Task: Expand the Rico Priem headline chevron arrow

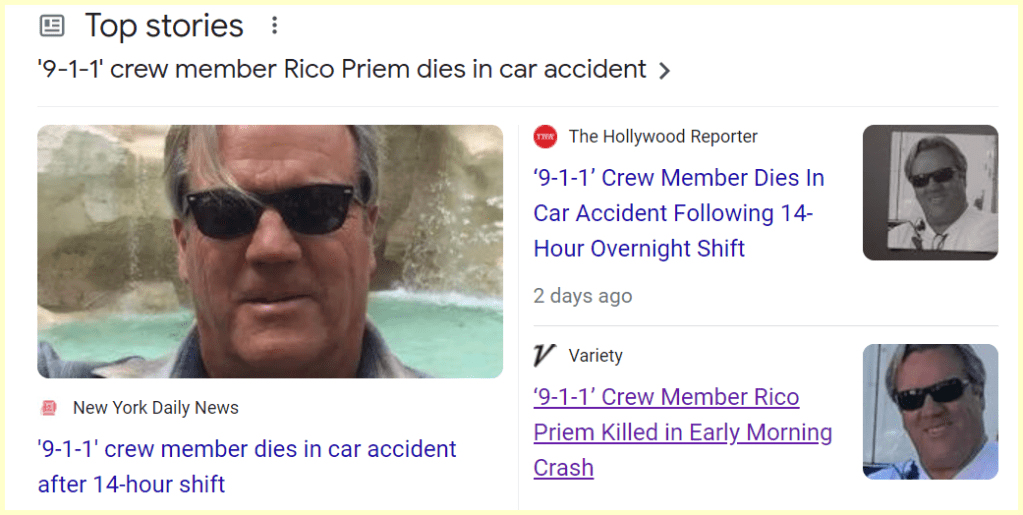Action: (x=664, y=71)
